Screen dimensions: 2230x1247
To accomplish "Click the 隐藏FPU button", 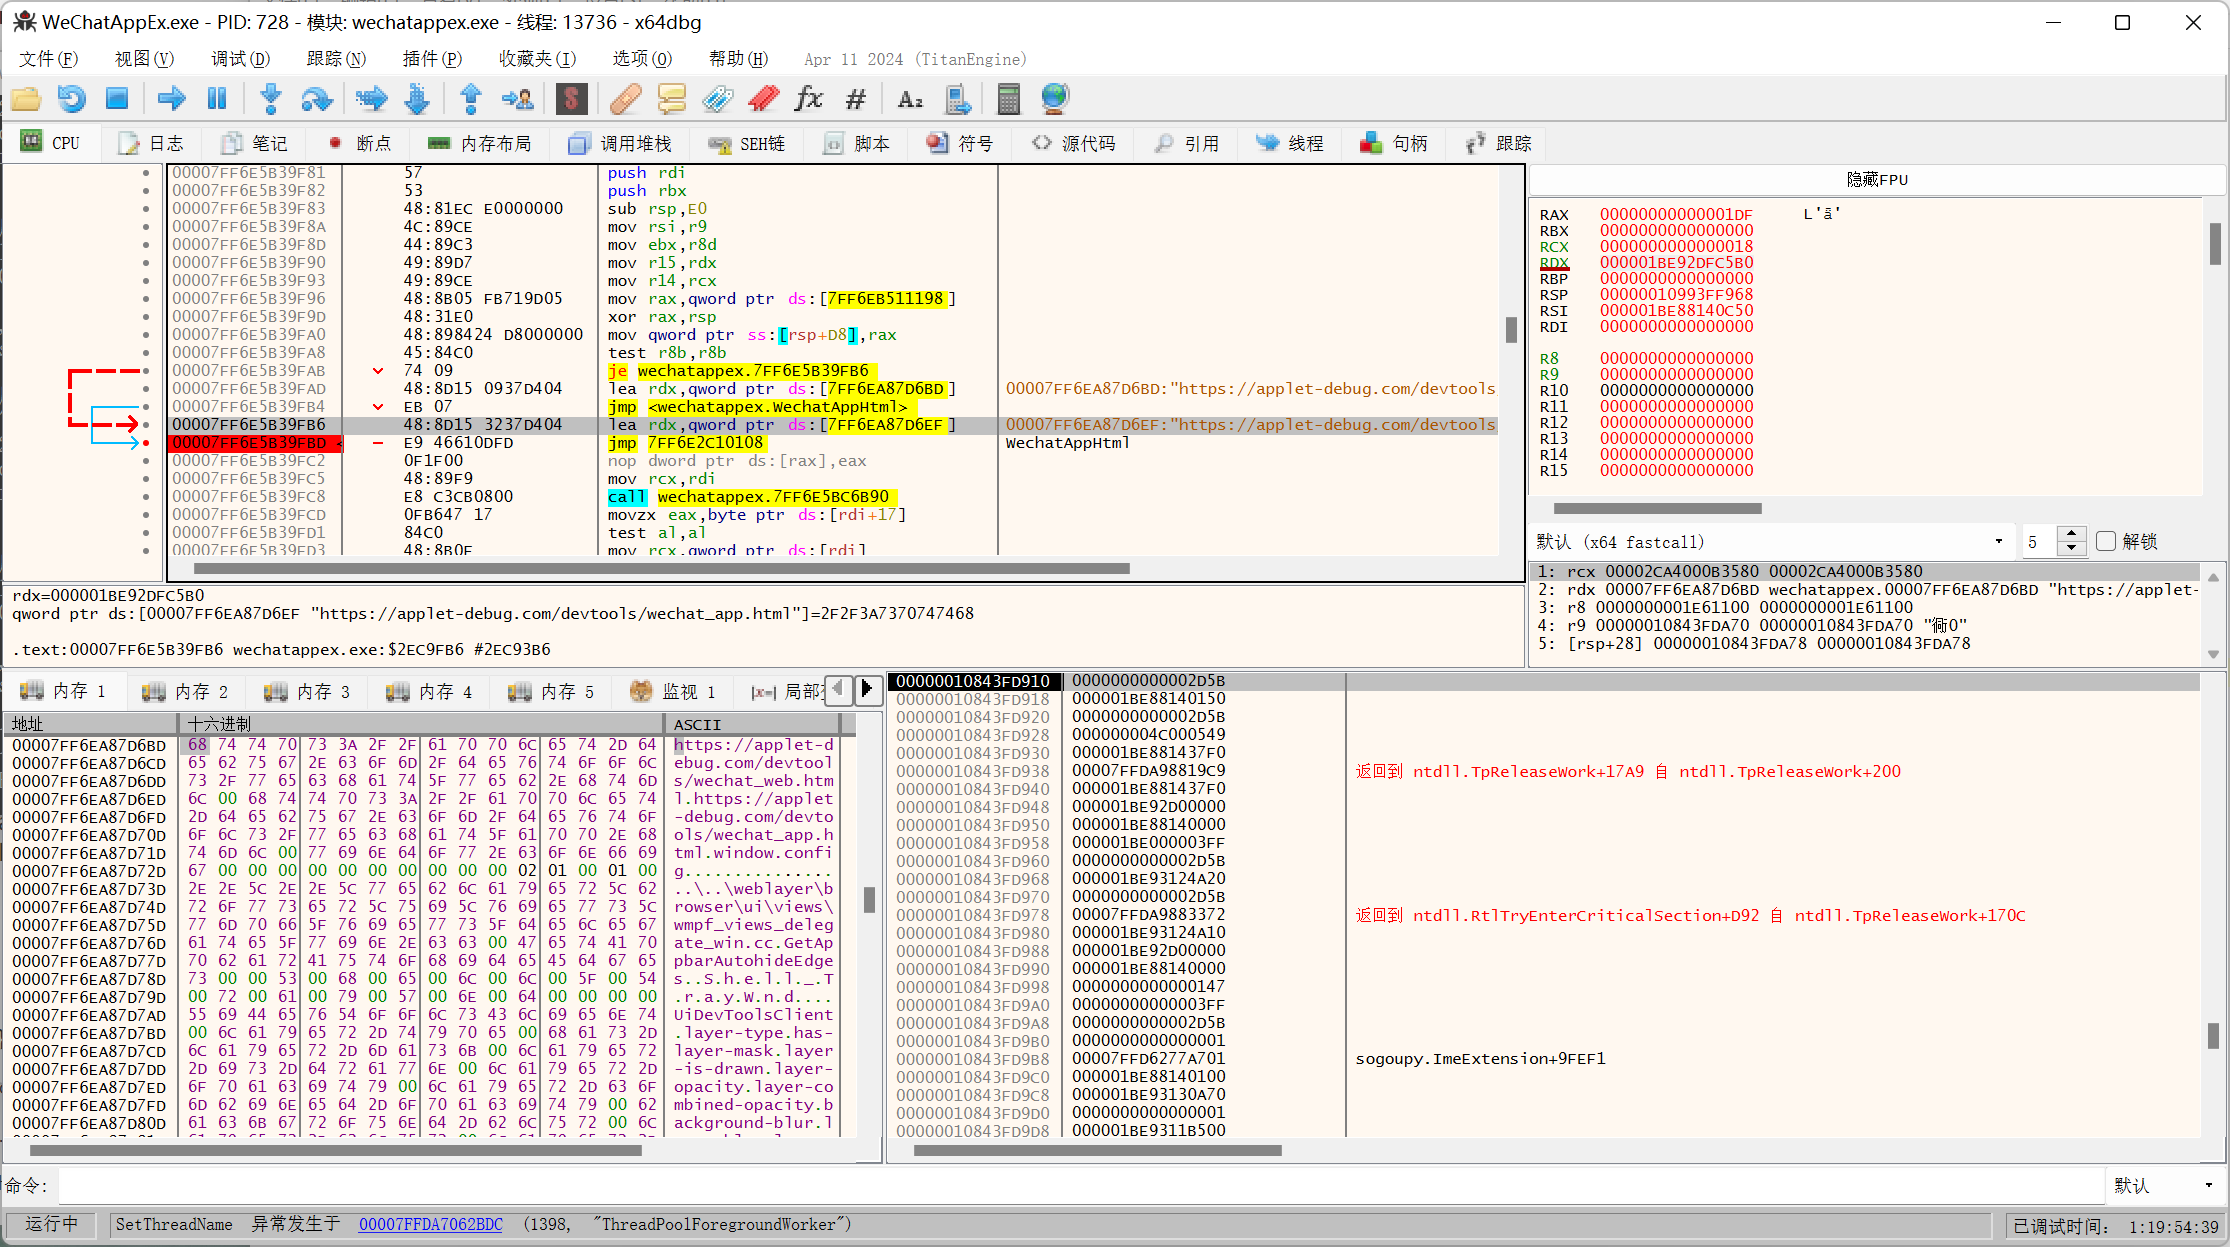I will [x=1877, y=180].
